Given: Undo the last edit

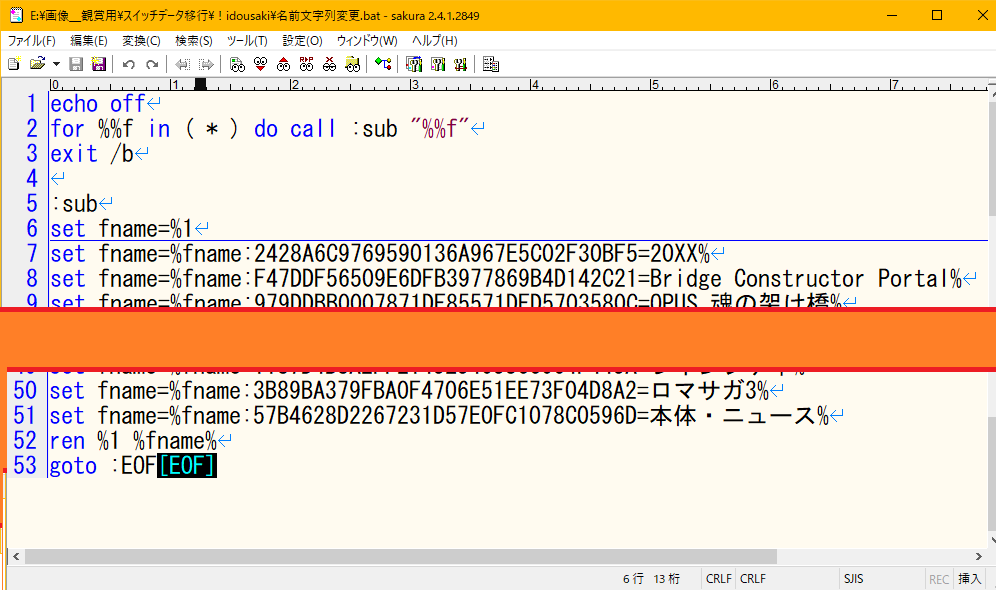Looking at the screenshot, I should [129, 64].
